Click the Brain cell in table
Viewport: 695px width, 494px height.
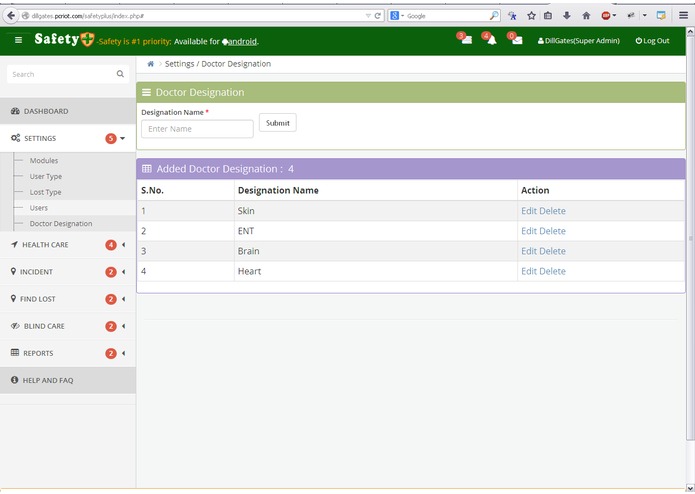[x=376, y=251]
